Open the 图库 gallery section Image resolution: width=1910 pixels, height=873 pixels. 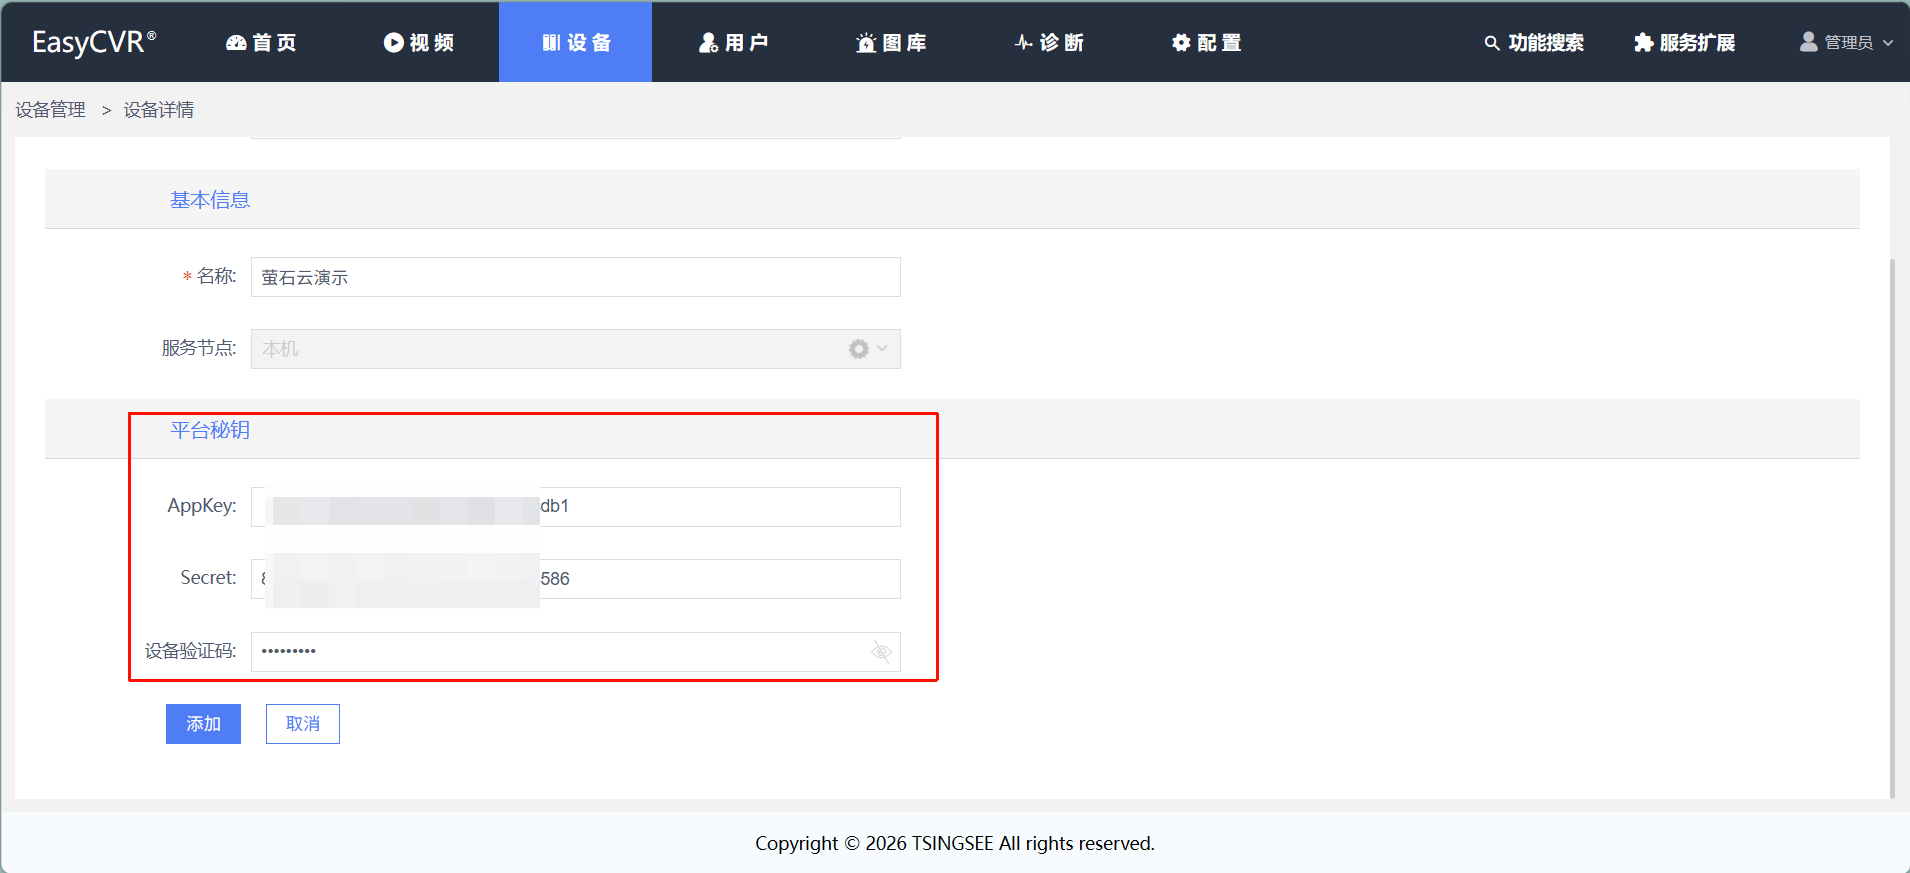coord(891,42)
